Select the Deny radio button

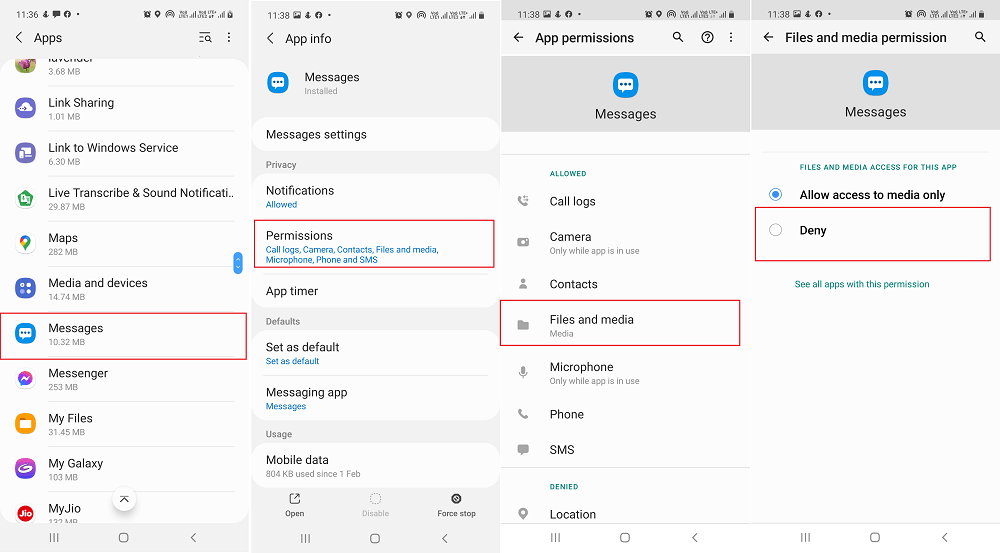tap(776, 230)
